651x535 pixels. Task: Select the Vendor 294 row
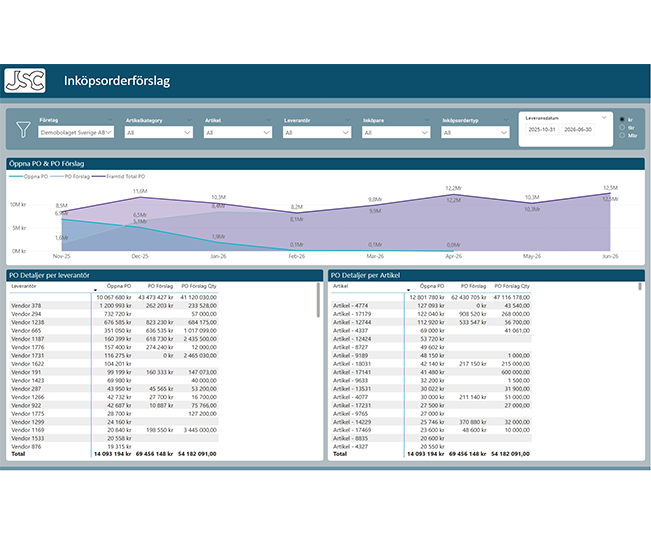point(114,314)
